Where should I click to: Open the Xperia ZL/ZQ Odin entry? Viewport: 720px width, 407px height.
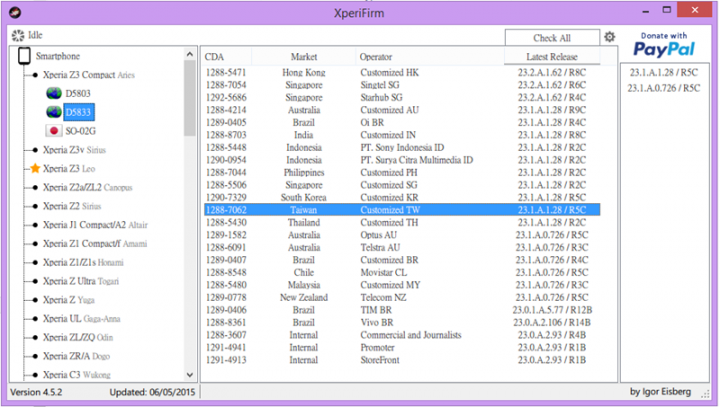(78, 337)
